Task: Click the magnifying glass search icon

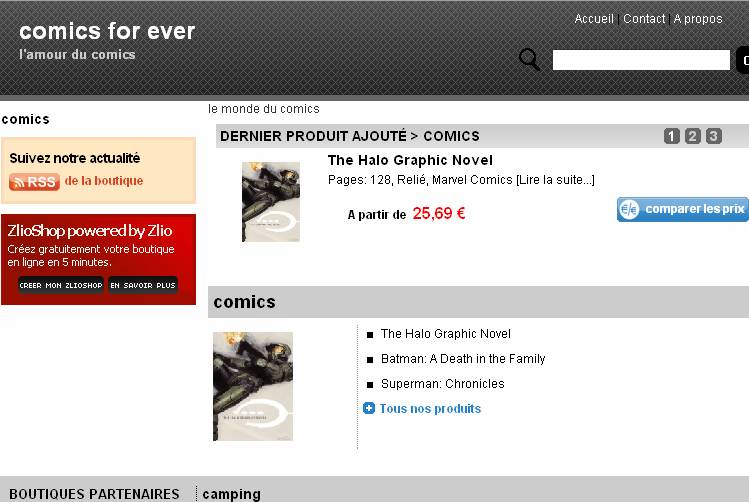Action: click(x=529, y=60)
